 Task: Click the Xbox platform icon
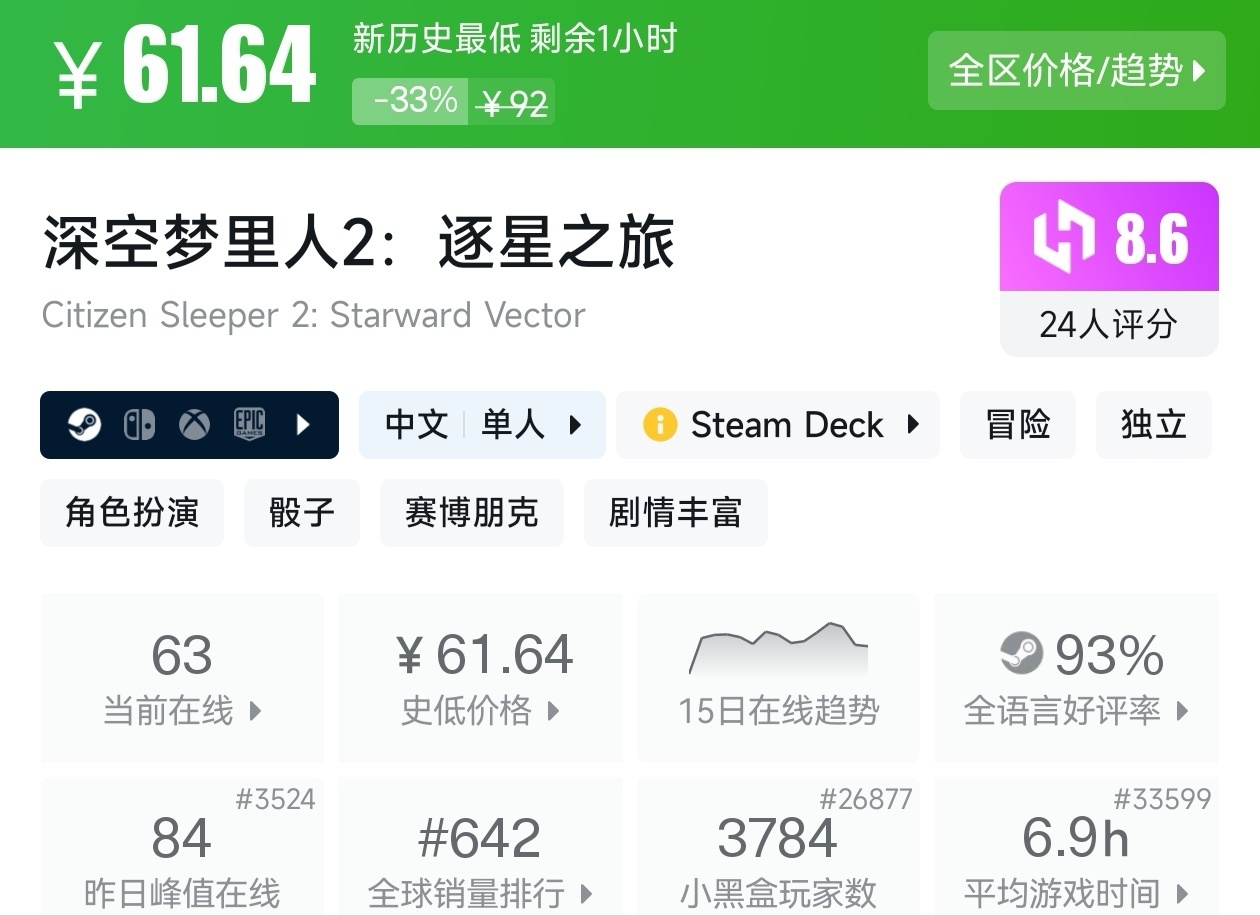pos(194,425)
